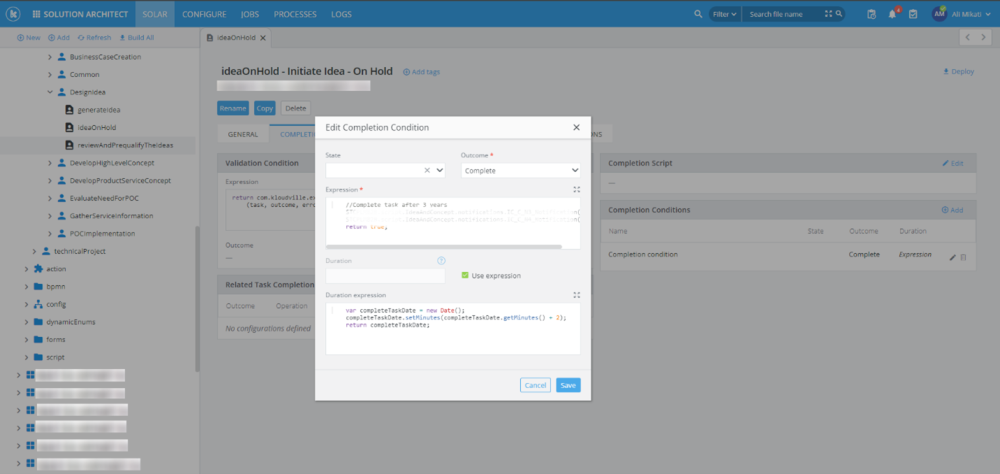Click Edit in Completion Script panel
Screen dimensions: 1000x474
pos(953,163)
